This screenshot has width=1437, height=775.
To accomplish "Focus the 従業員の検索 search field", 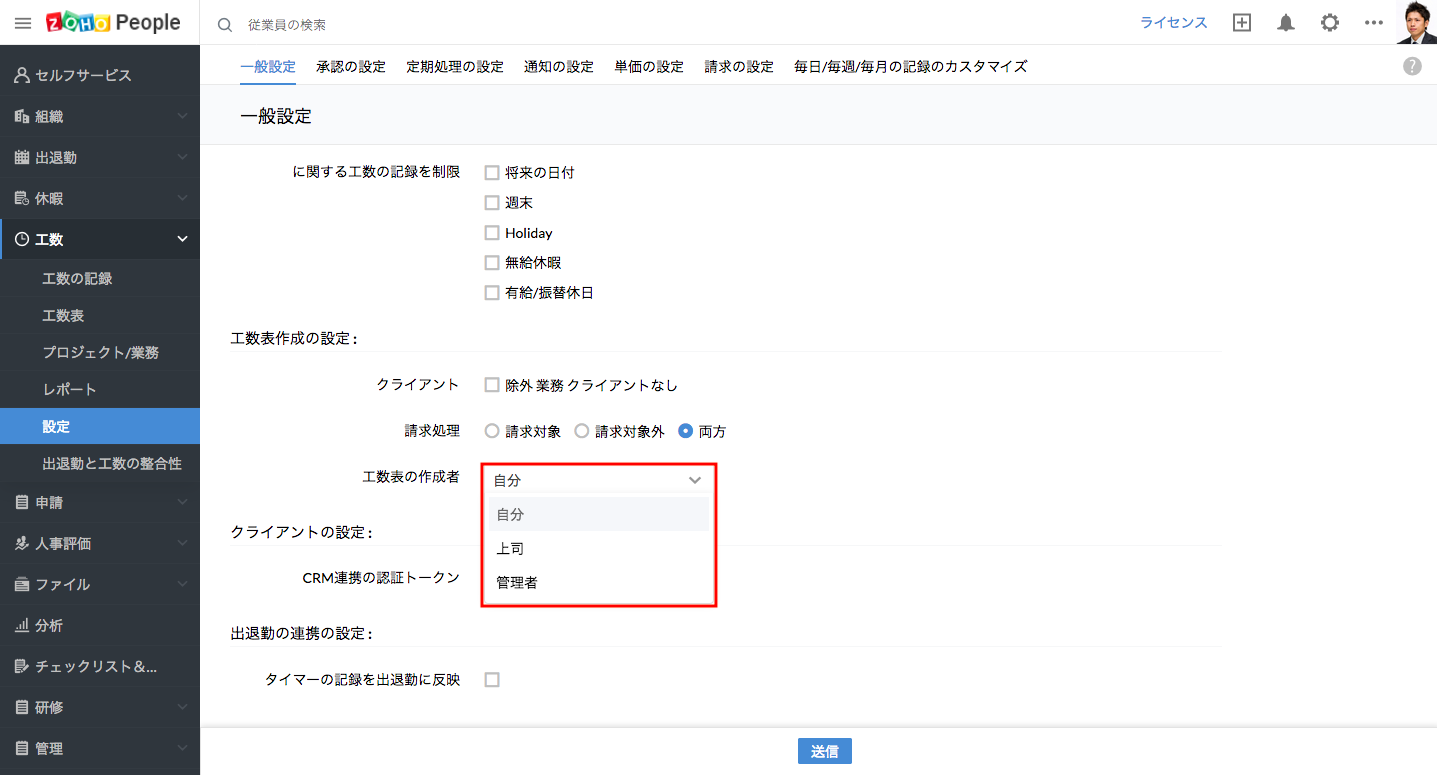I will point(400,24).
